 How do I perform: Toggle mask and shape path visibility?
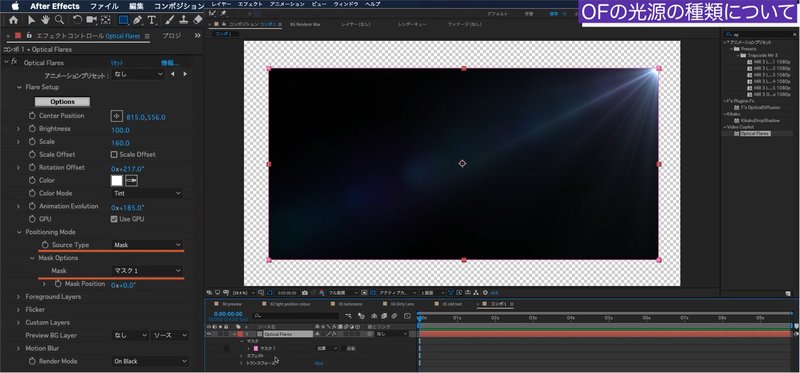269,293
